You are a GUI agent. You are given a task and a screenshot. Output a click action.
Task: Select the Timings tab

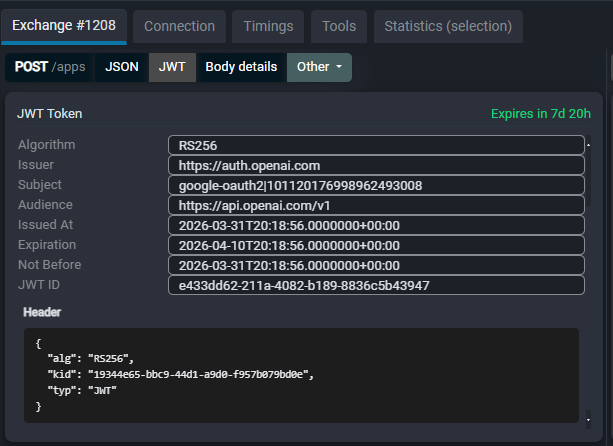267,26
